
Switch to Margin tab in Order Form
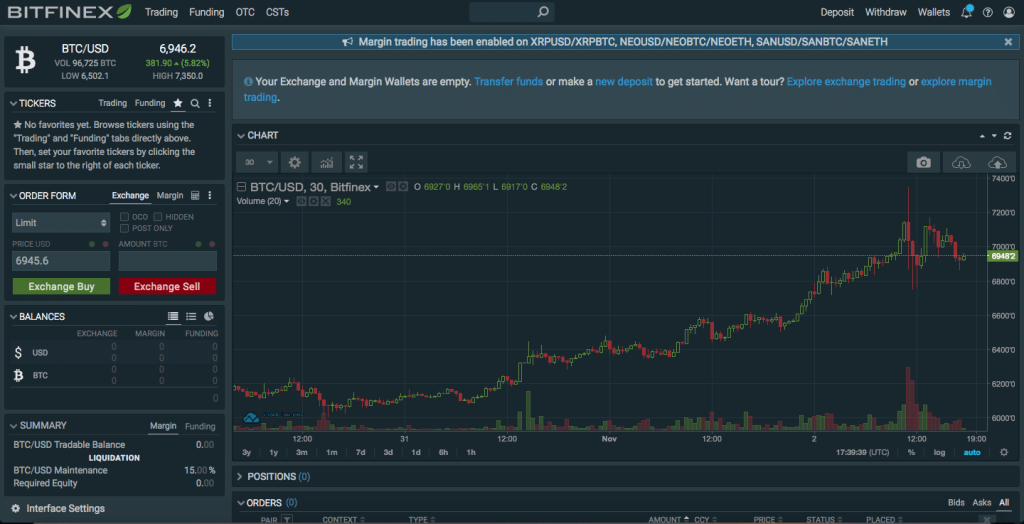point(170,195)
